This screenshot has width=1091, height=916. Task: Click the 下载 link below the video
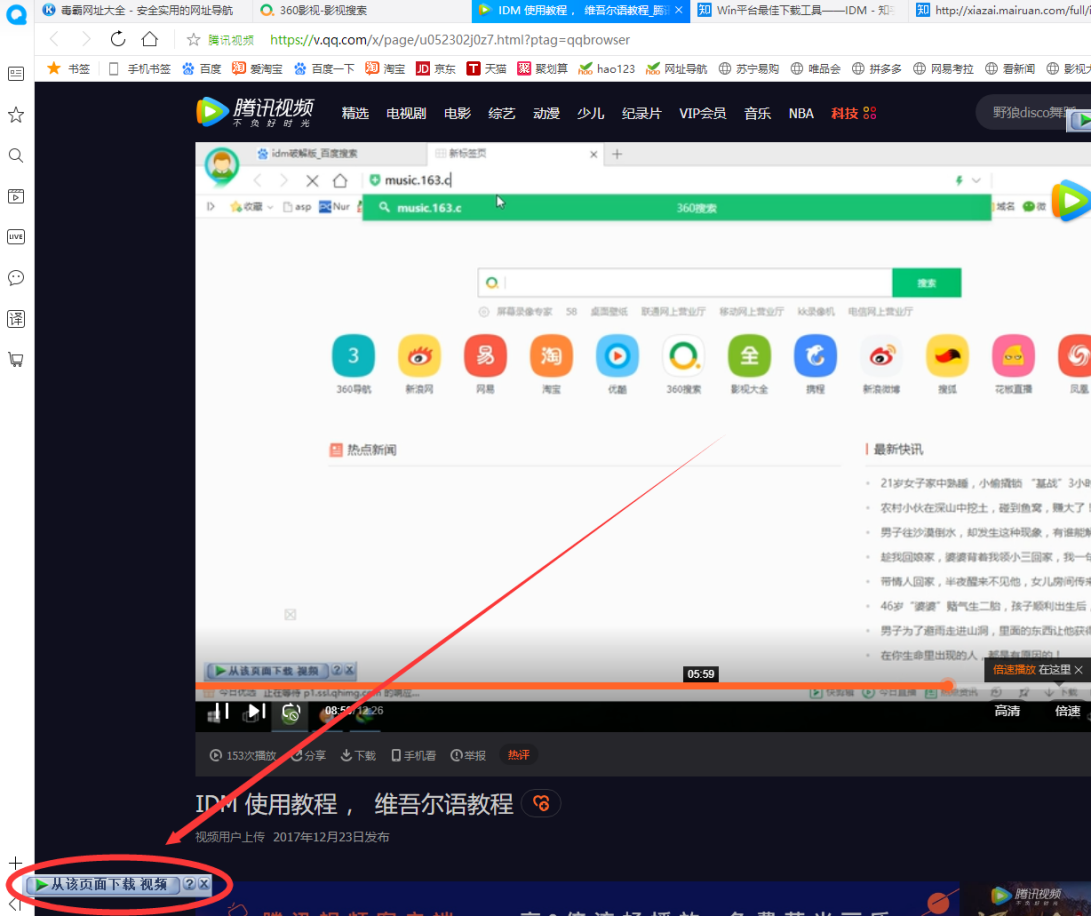click(358, 755)
